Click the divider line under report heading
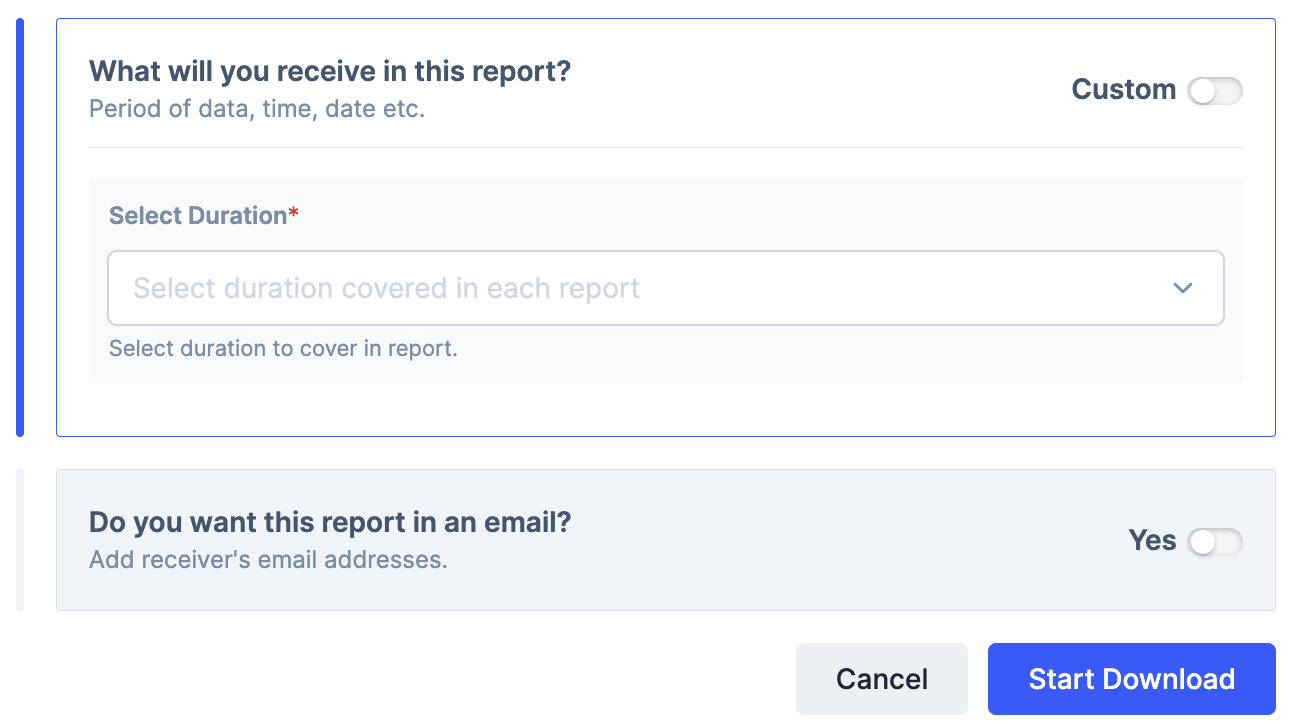Screen dimensions: 1292x728 pos(665,148)
